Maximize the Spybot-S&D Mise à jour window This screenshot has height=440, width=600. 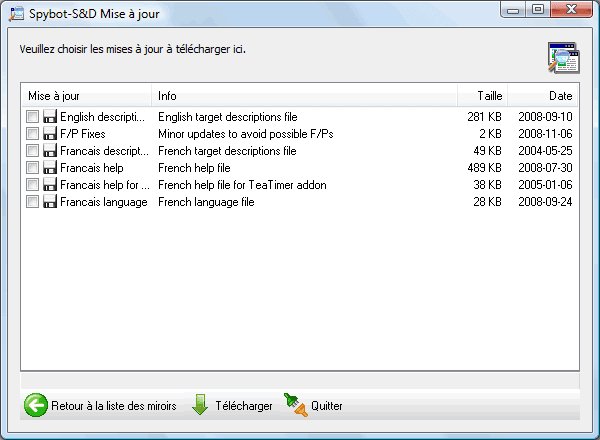[x=538, y=9]
